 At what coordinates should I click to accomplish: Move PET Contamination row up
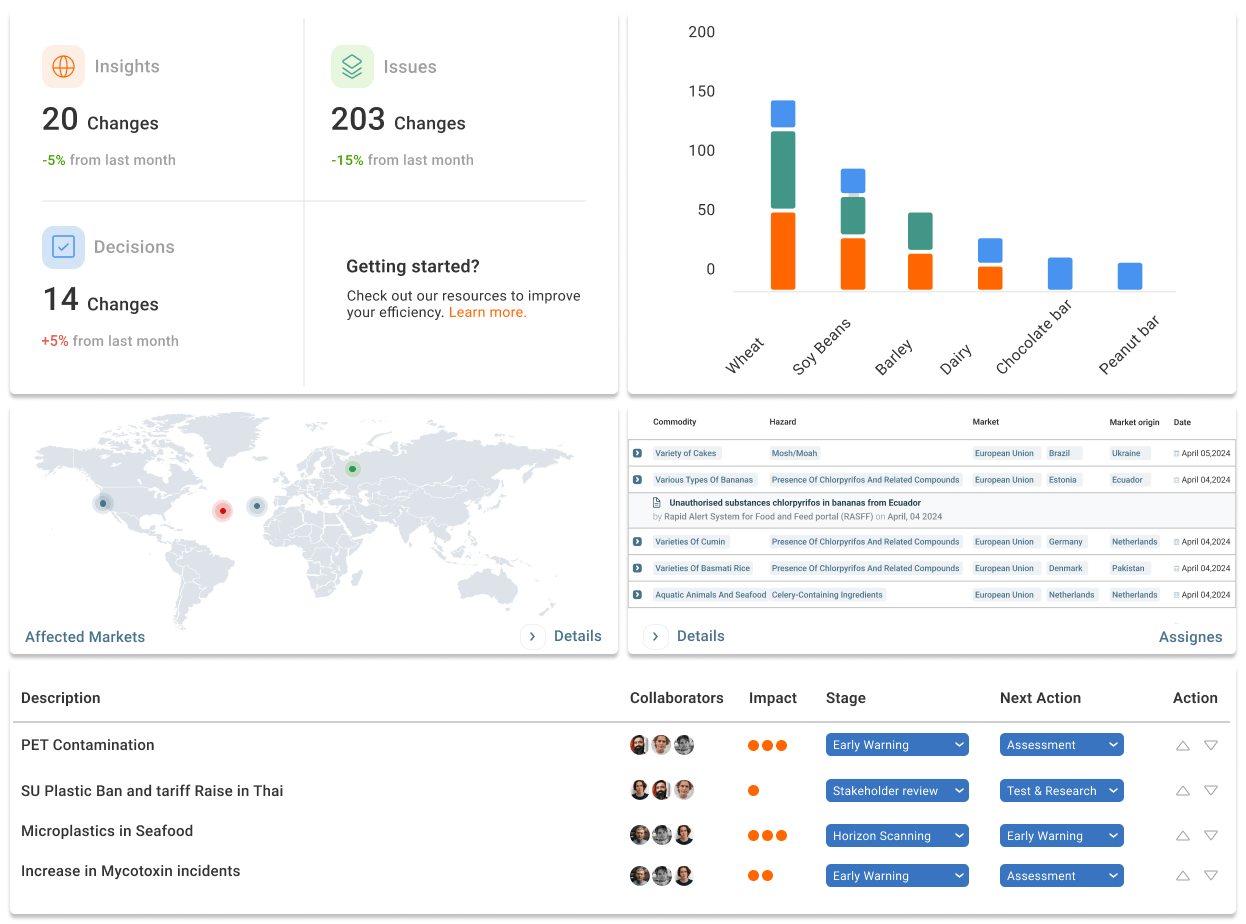tap(1183, 745)
